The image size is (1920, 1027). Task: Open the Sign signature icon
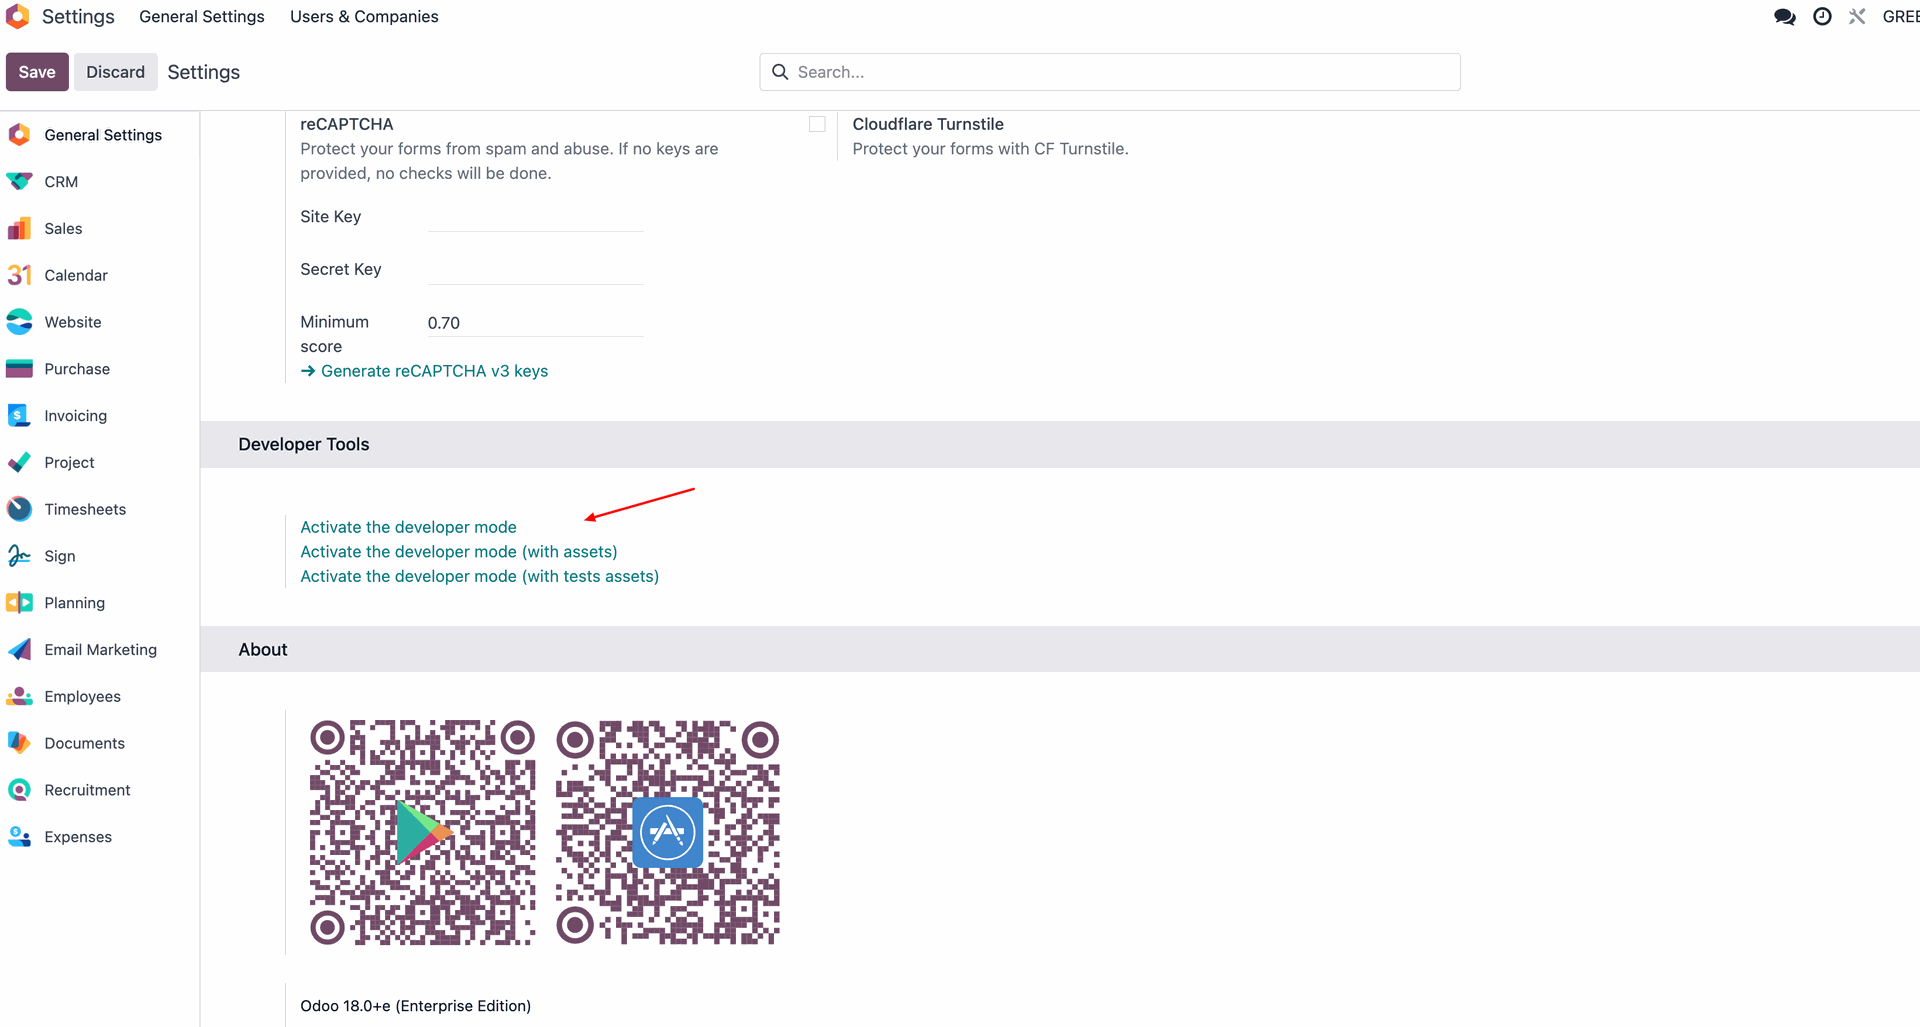tap(19, 556)
